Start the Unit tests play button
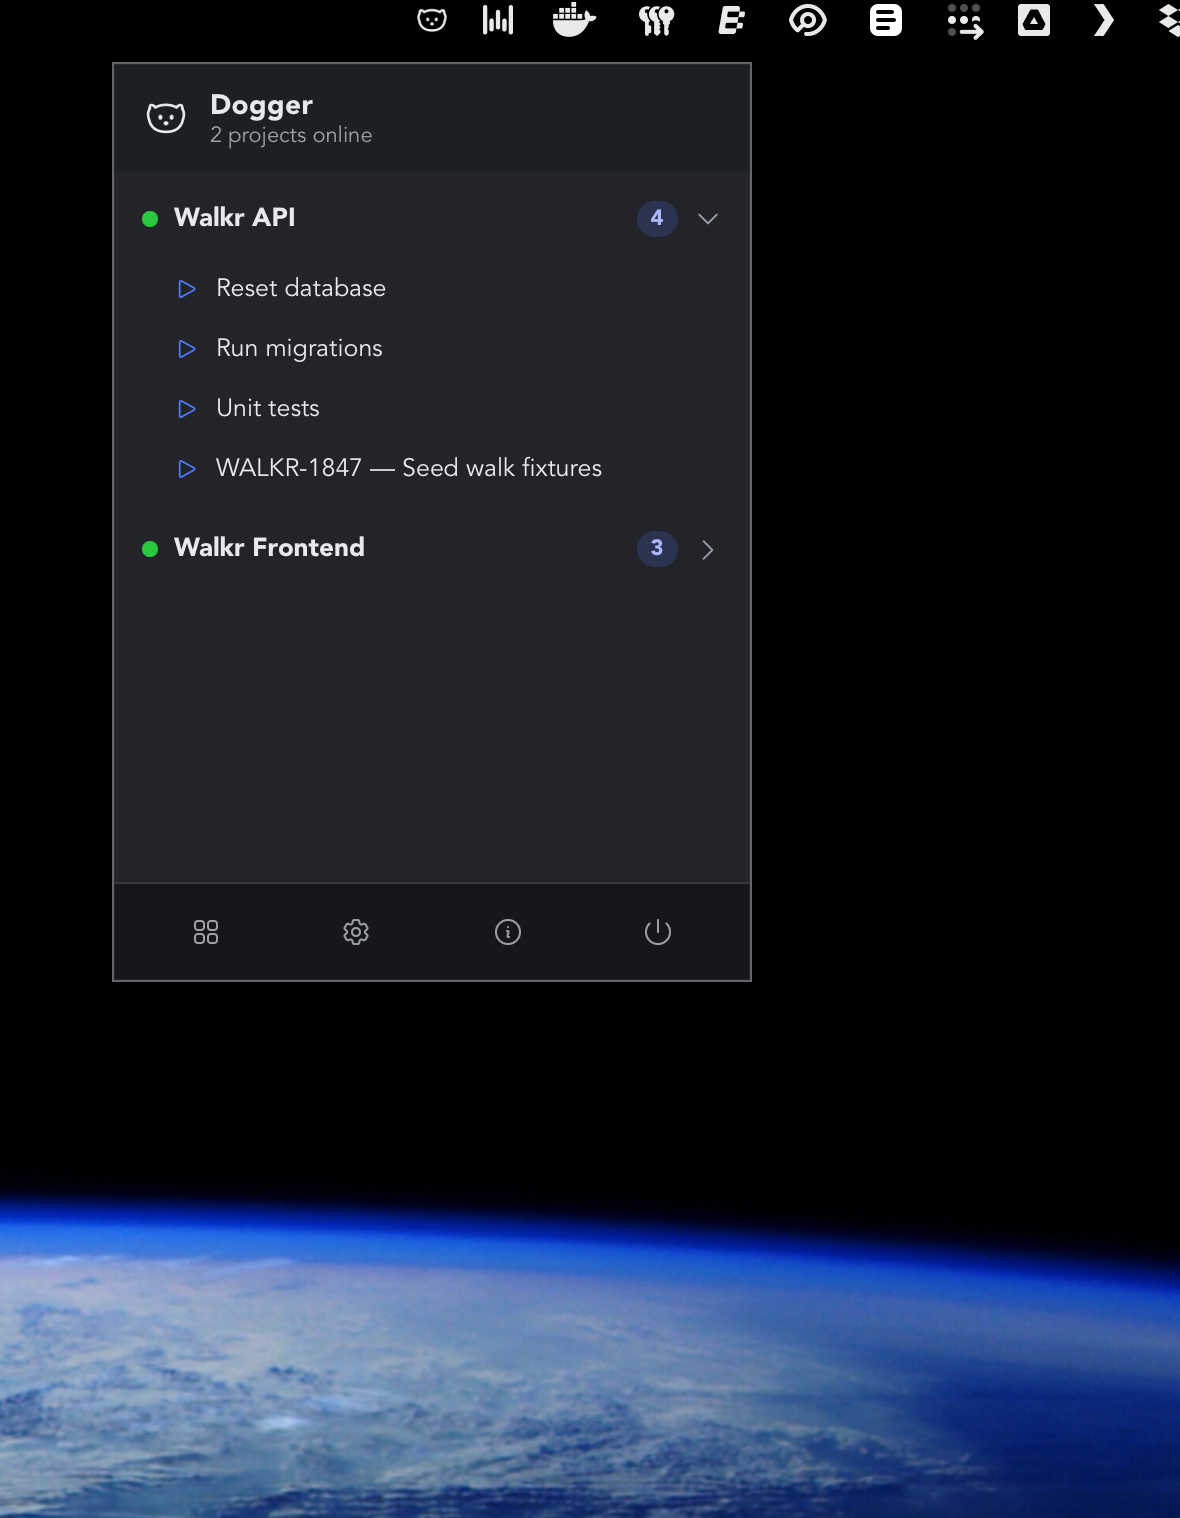The height and width of the screenshot is (1518, 1180). (187, 409)
